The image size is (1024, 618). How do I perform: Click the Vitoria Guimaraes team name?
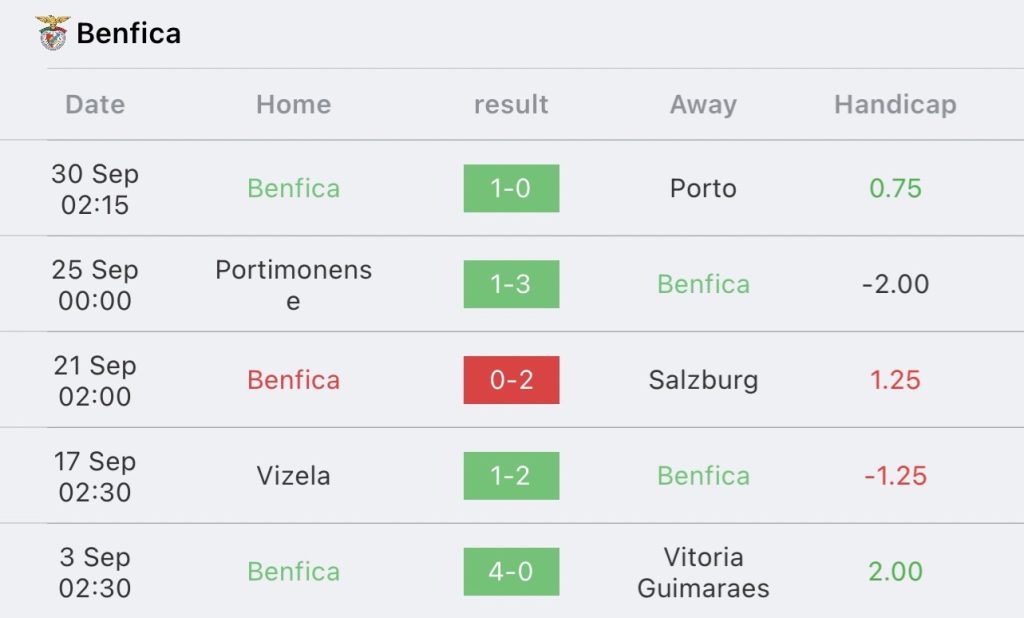[703, 572]
